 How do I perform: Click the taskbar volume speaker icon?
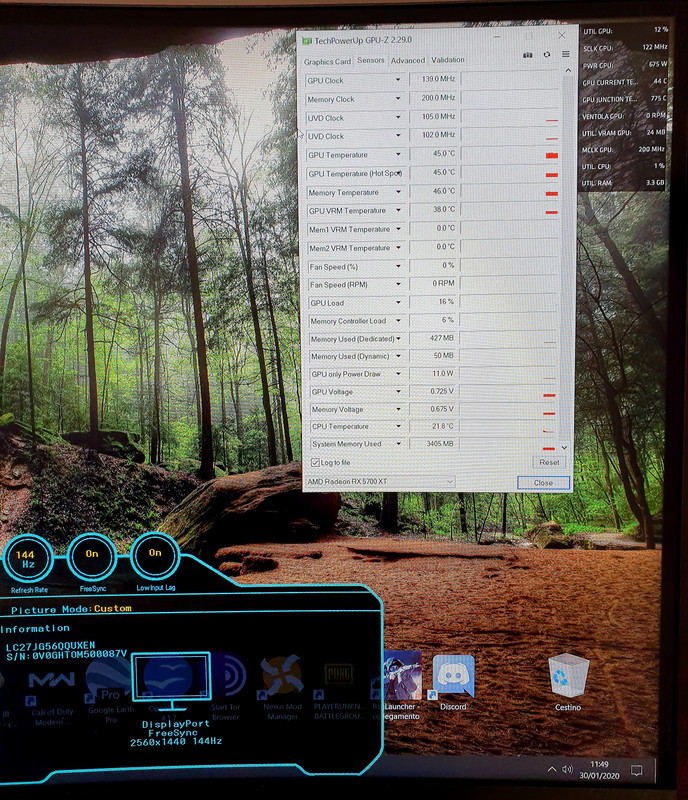coord(567,769)
